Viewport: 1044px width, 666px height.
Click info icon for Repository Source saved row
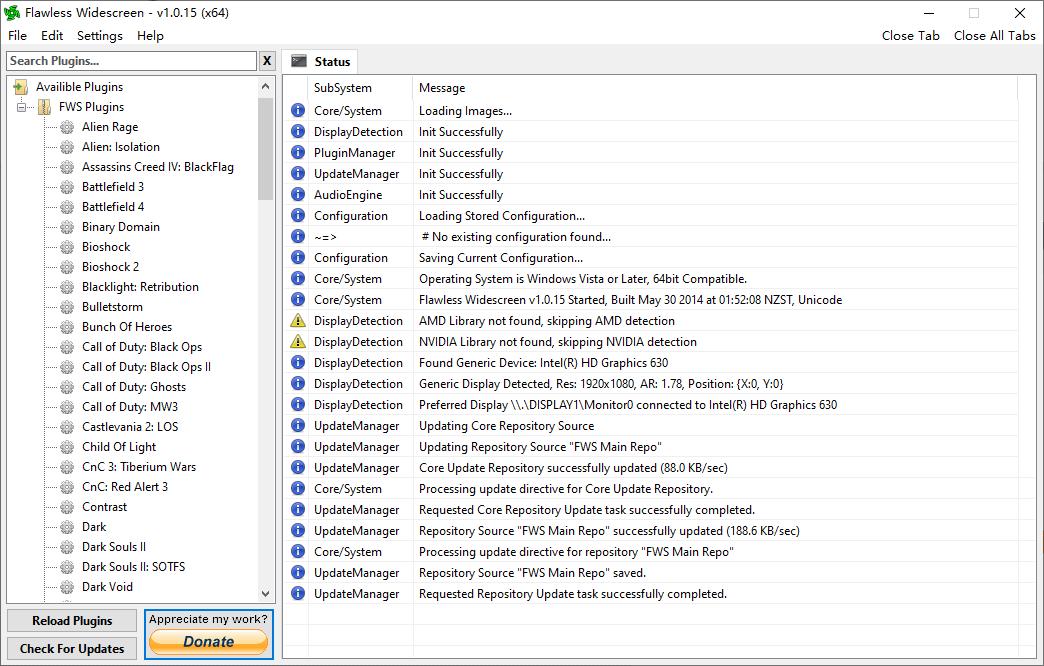tap(298, 572)
